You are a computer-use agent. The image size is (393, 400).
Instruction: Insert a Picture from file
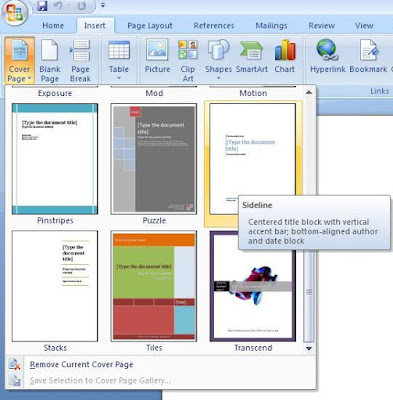[157, 57]
